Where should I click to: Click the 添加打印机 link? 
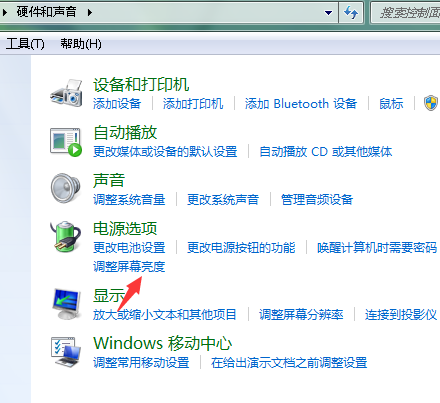click(x=193, y=104)
